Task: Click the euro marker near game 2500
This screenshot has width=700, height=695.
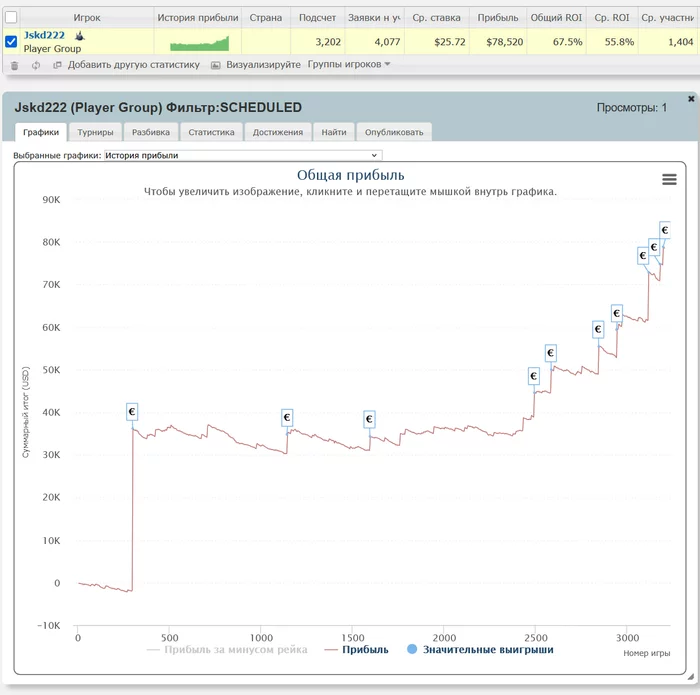Action: (x=533, y=377)
